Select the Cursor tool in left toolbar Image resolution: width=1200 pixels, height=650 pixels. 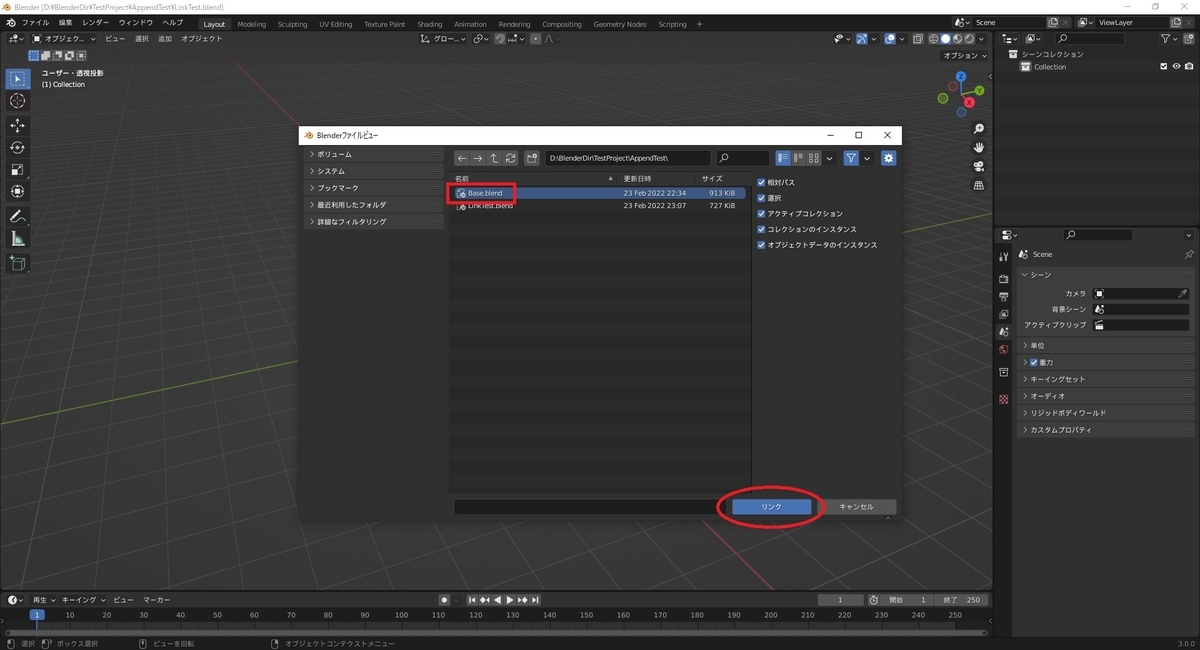17,101
